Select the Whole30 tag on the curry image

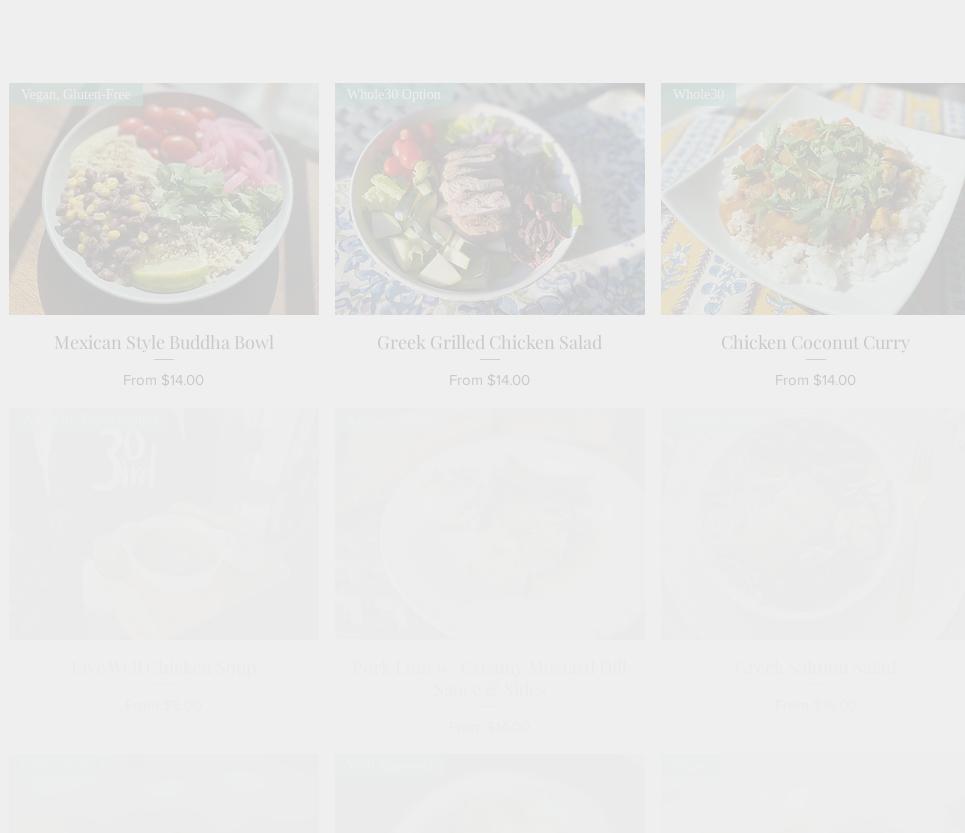[699, 94]
